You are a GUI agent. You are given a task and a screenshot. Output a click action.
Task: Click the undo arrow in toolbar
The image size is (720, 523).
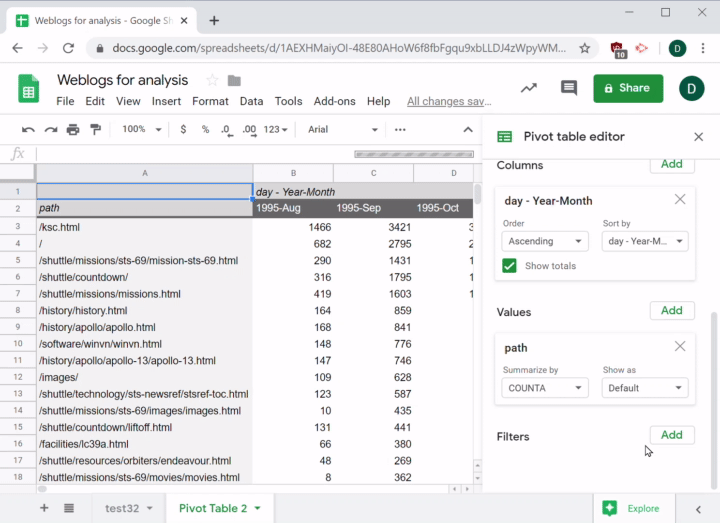[28, 129]
